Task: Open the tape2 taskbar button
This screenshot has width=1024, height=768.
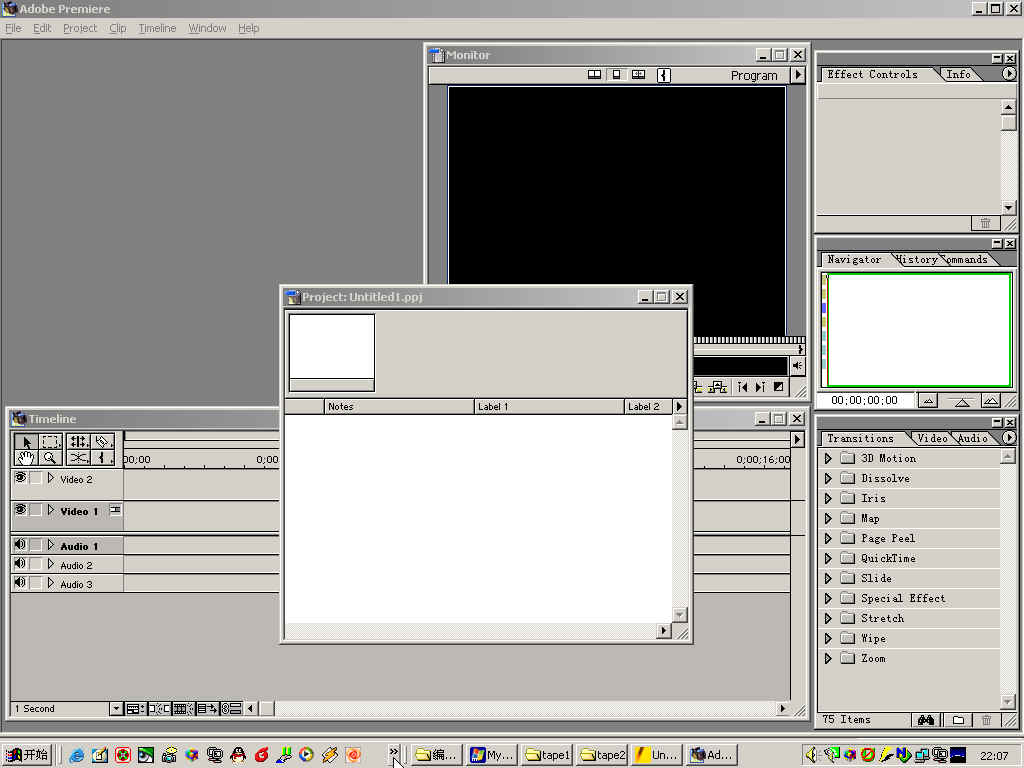Action: pos(603,755)
